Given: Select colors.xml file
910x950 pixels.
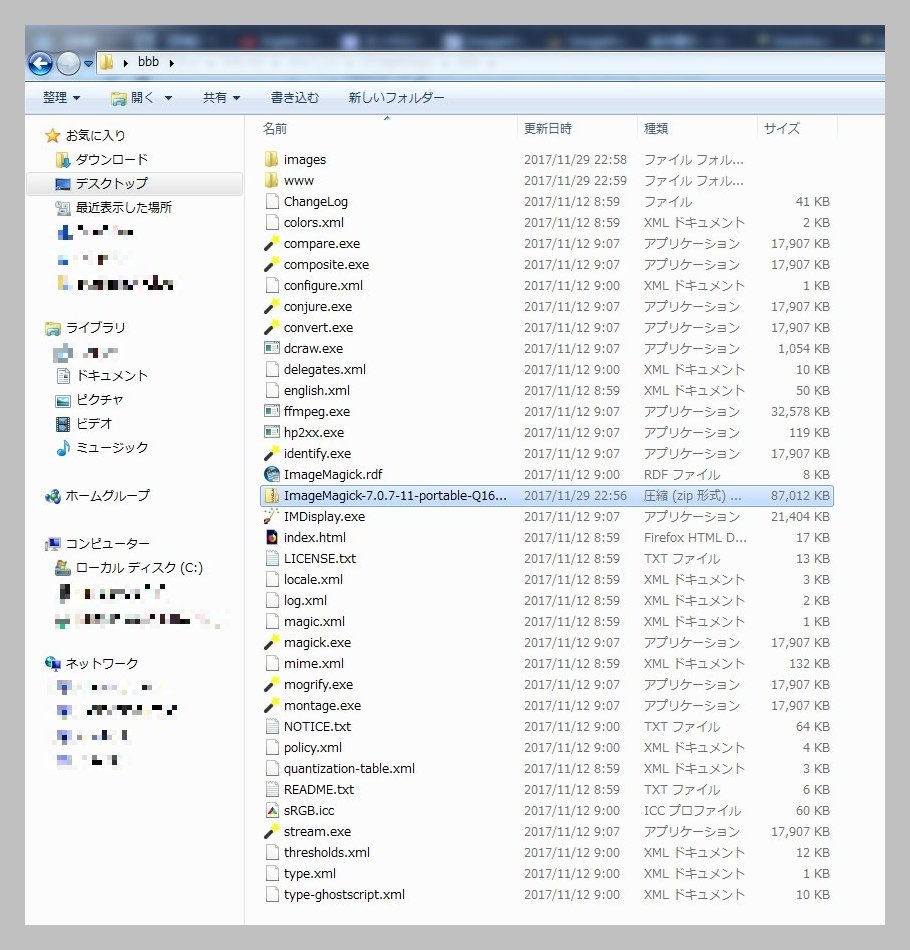Looking at the screenshot, I should coord(313,222).
